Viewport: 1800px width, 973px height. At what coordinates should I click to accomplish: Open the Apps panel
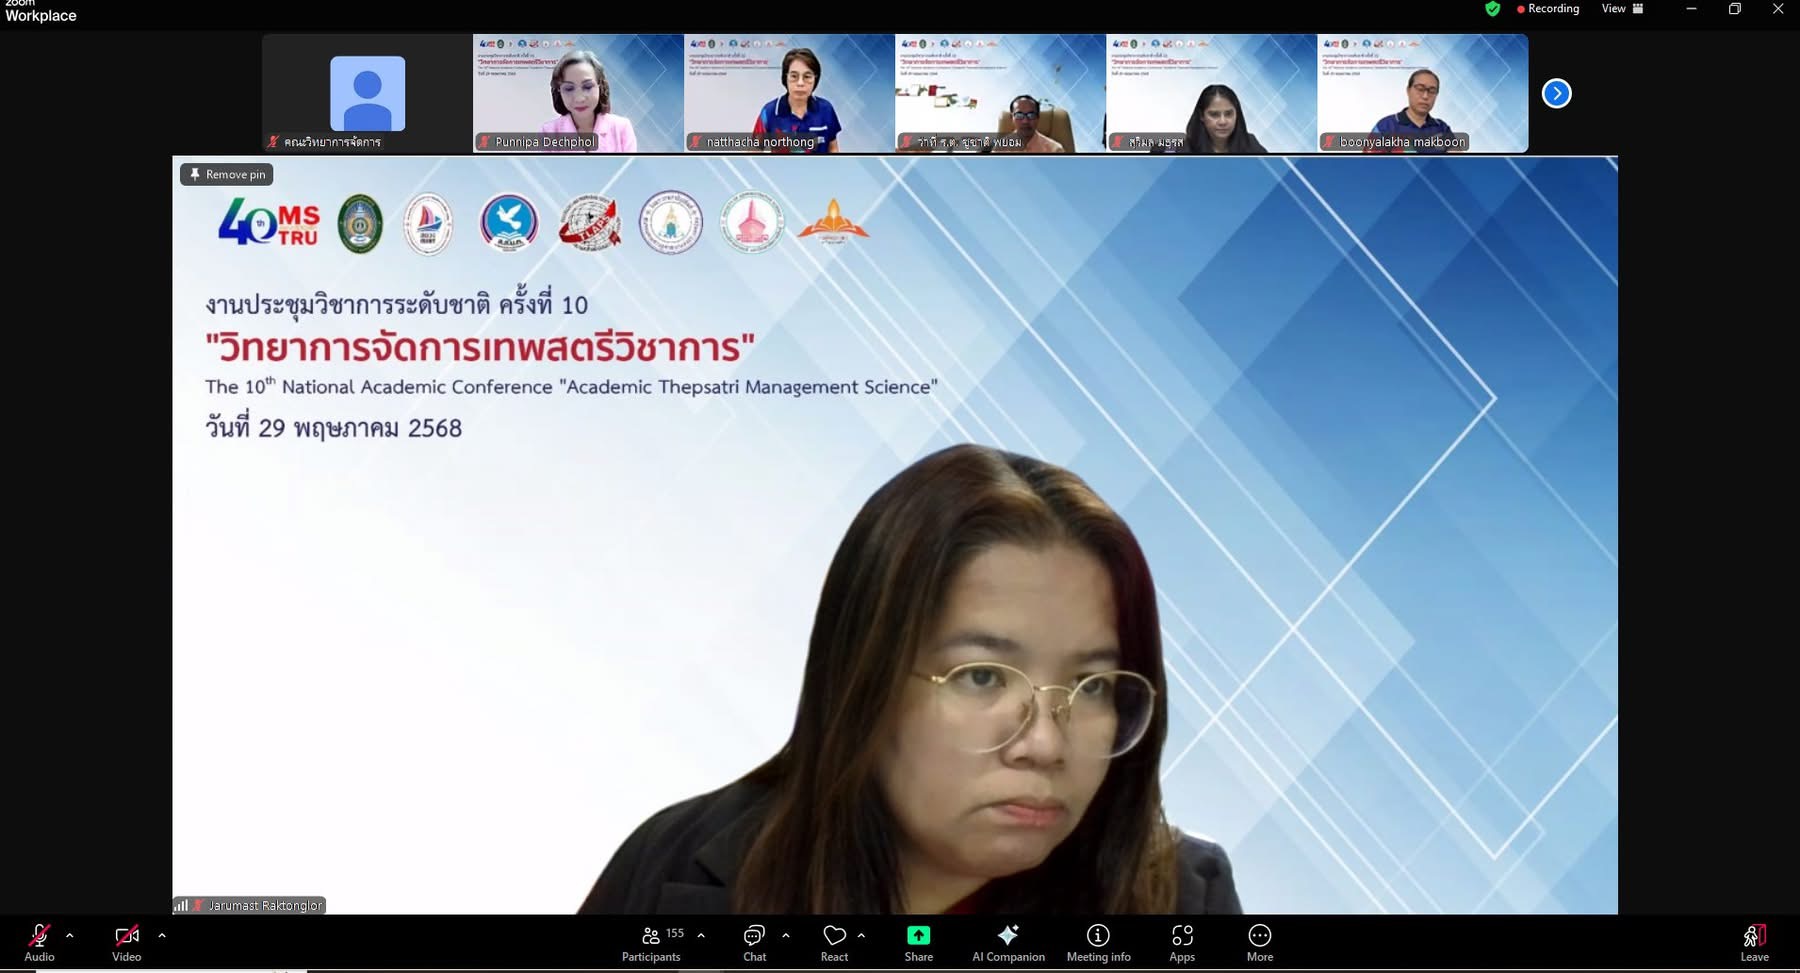1182,942
